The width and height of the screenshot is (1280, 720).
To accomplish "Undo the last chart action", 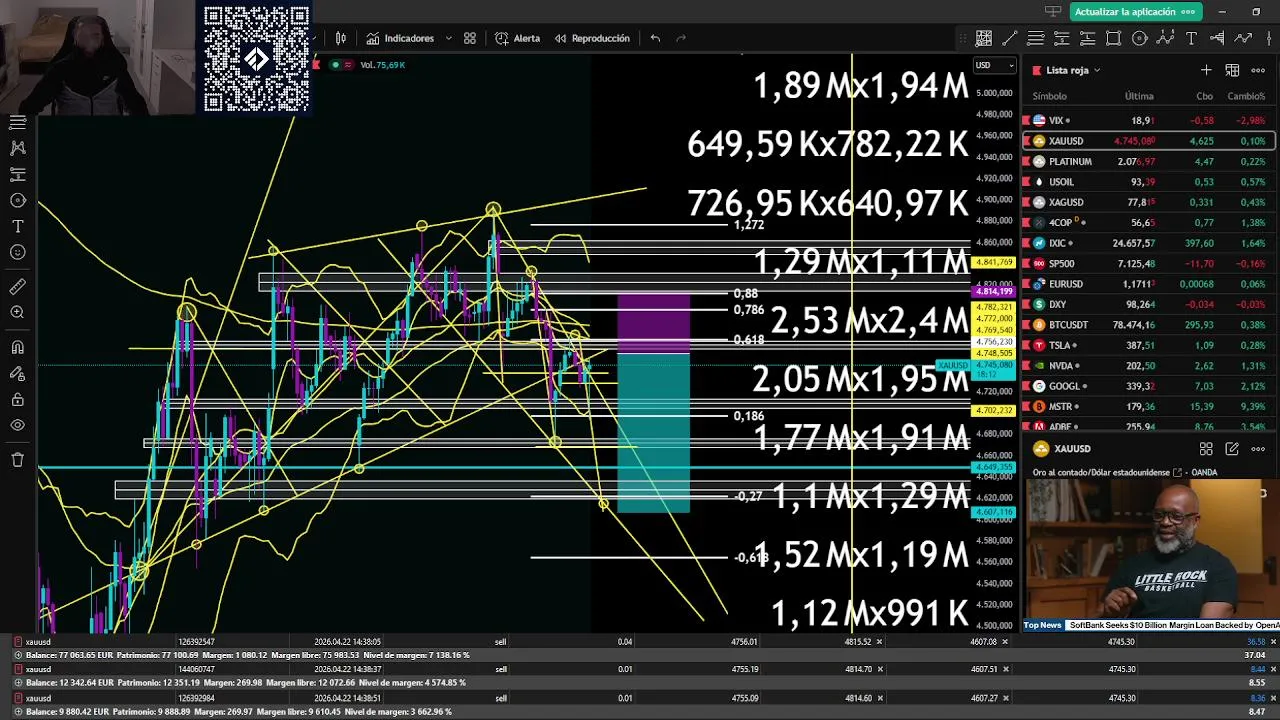I will point(655,38).
